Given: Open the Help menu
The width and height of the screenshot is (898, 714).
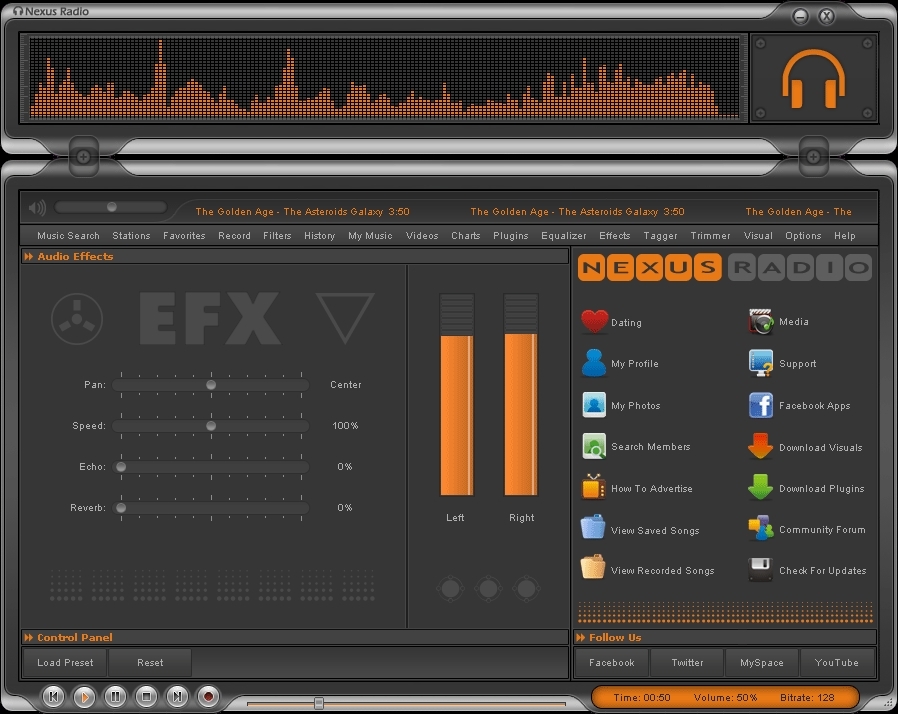Looking at the screenshot, I should (x=845, y=235).
